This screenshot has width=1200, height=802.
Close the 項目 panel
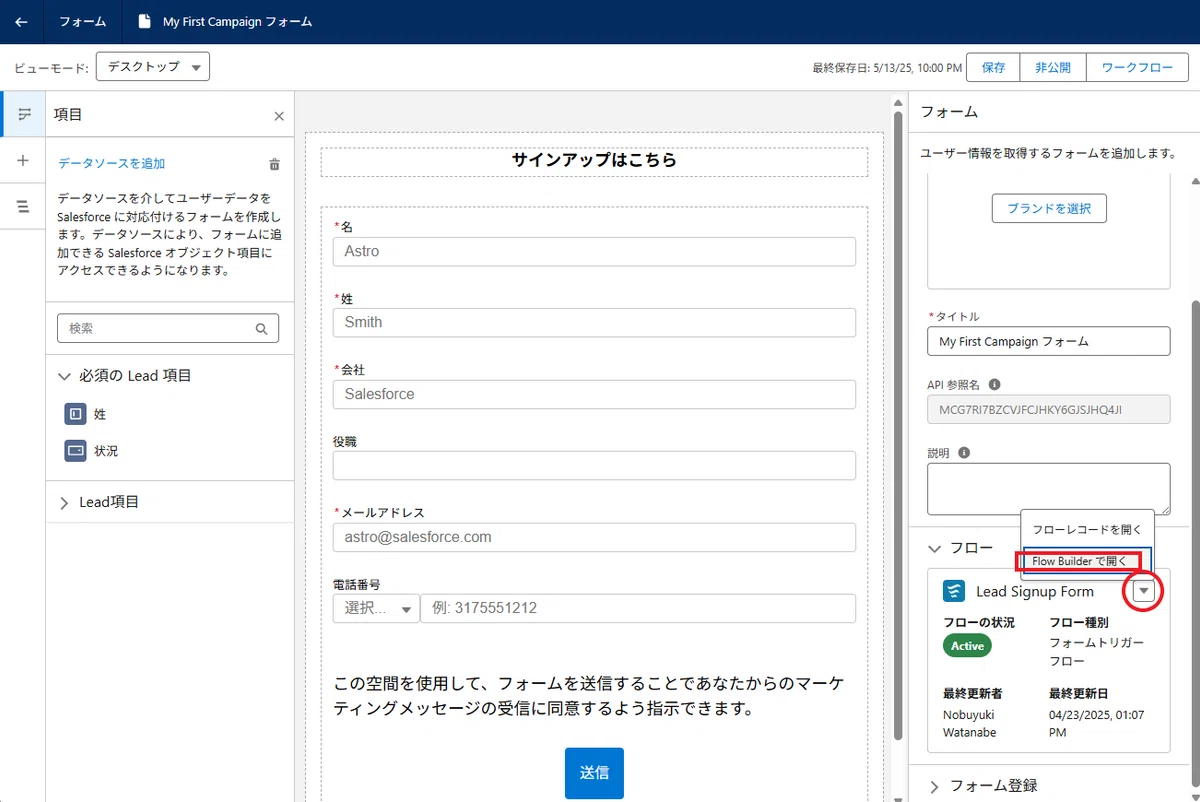tap(279, 116)
